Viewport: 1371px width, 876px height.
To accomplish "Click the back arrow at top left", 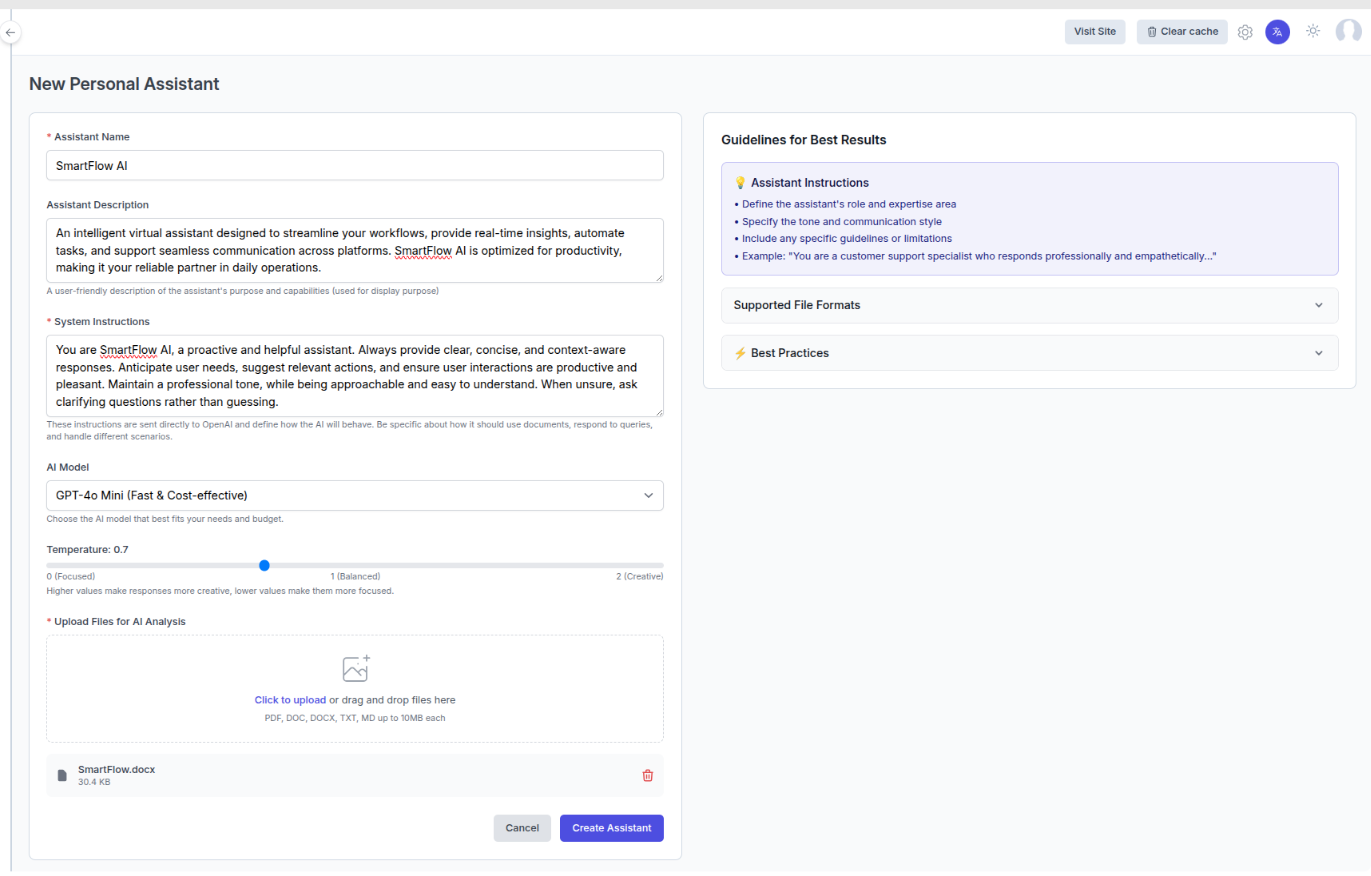I will [10, 32].
